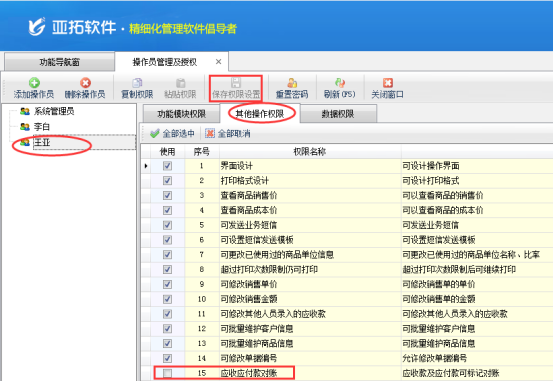Click the 全部选中 select all button
Viewport: 554px width, 382px height.
172,134
